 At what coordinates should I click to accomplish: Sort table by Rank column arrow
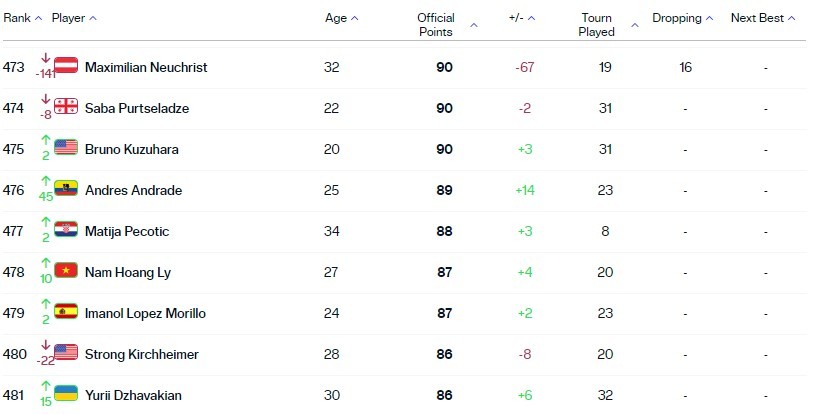pyautogui.click(x=38, y=18)
